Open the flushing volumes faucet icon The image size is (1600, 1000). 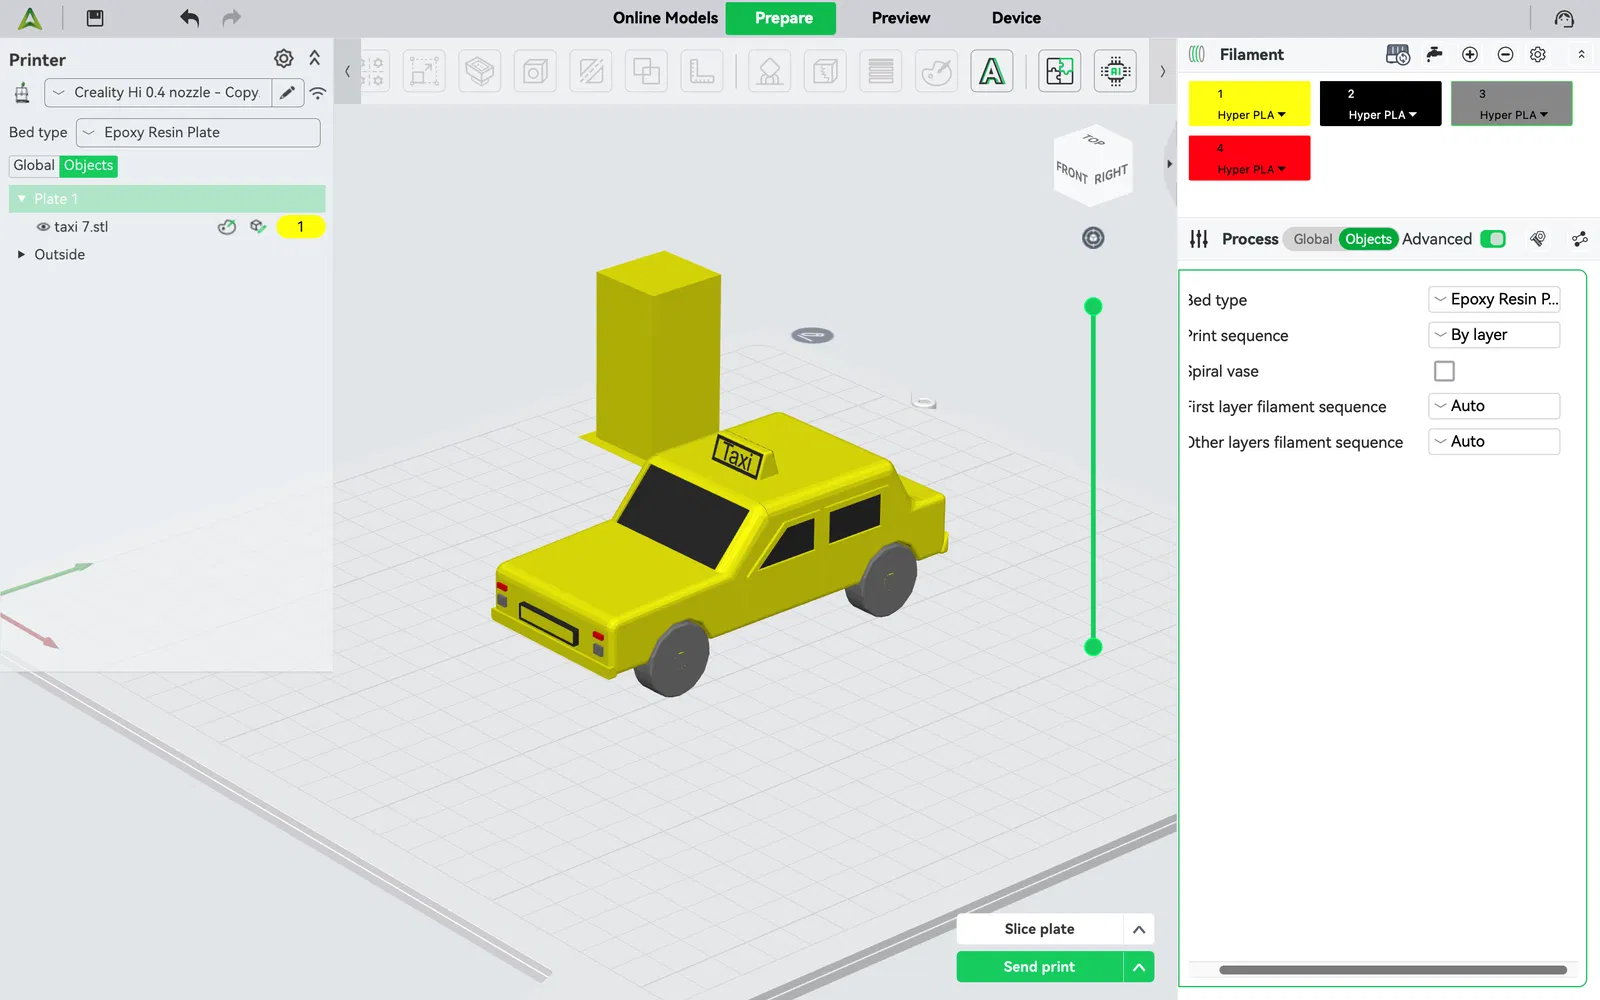click(1435, 55)
